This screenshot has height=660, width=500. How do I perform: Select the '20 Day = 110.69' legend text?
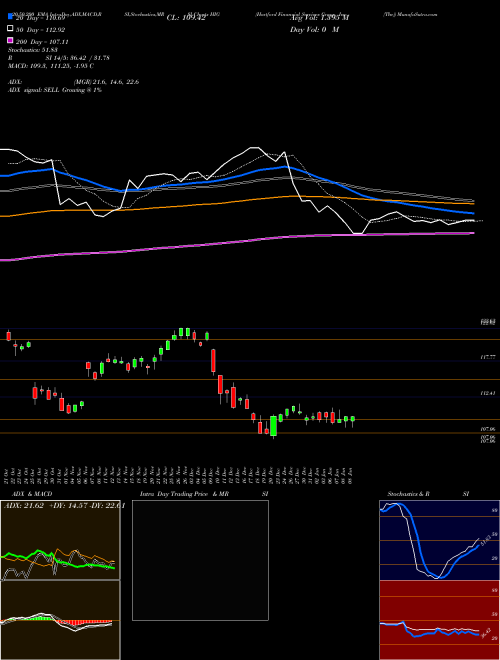[x=40, y=18]
